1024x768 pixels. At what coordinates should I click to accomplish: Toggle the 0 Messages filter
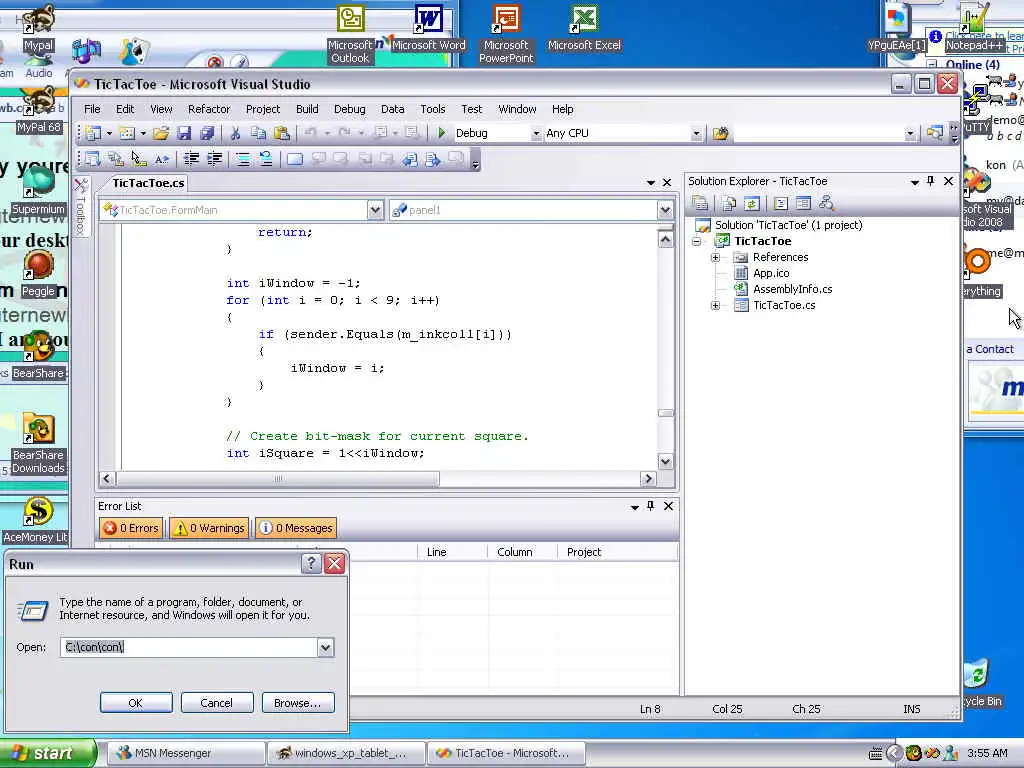coord(296,528)
